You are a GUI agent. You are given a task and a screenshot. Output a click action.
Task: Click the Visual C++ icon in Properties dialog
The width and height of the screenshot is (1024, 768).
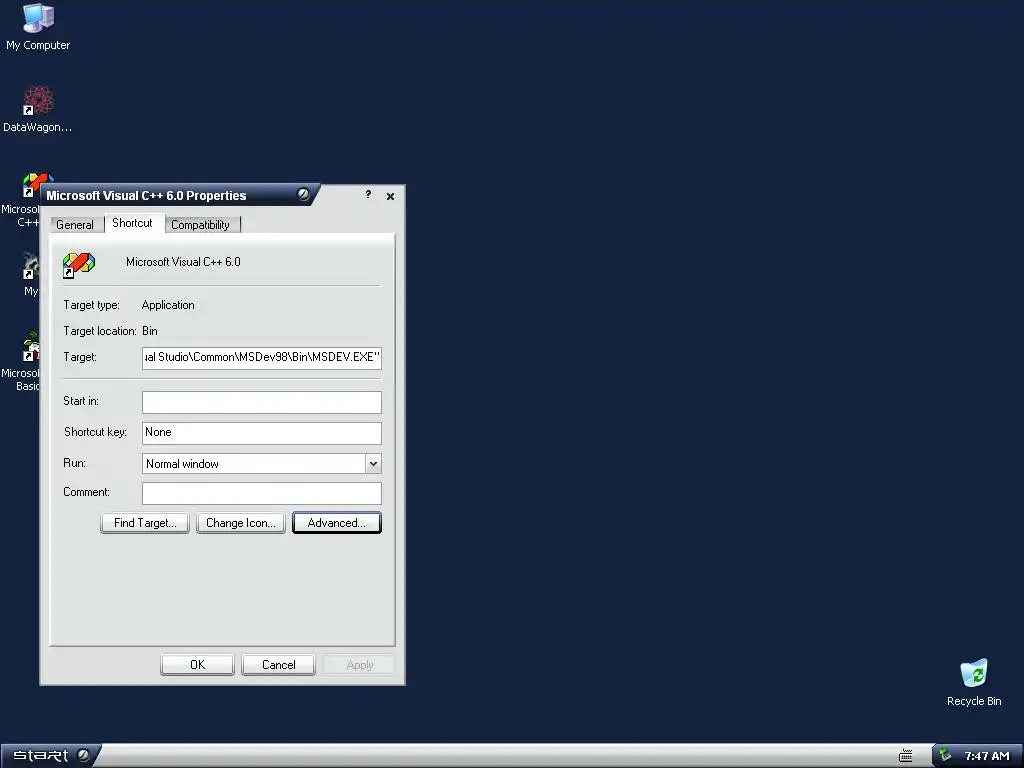(x=78, y=265)
